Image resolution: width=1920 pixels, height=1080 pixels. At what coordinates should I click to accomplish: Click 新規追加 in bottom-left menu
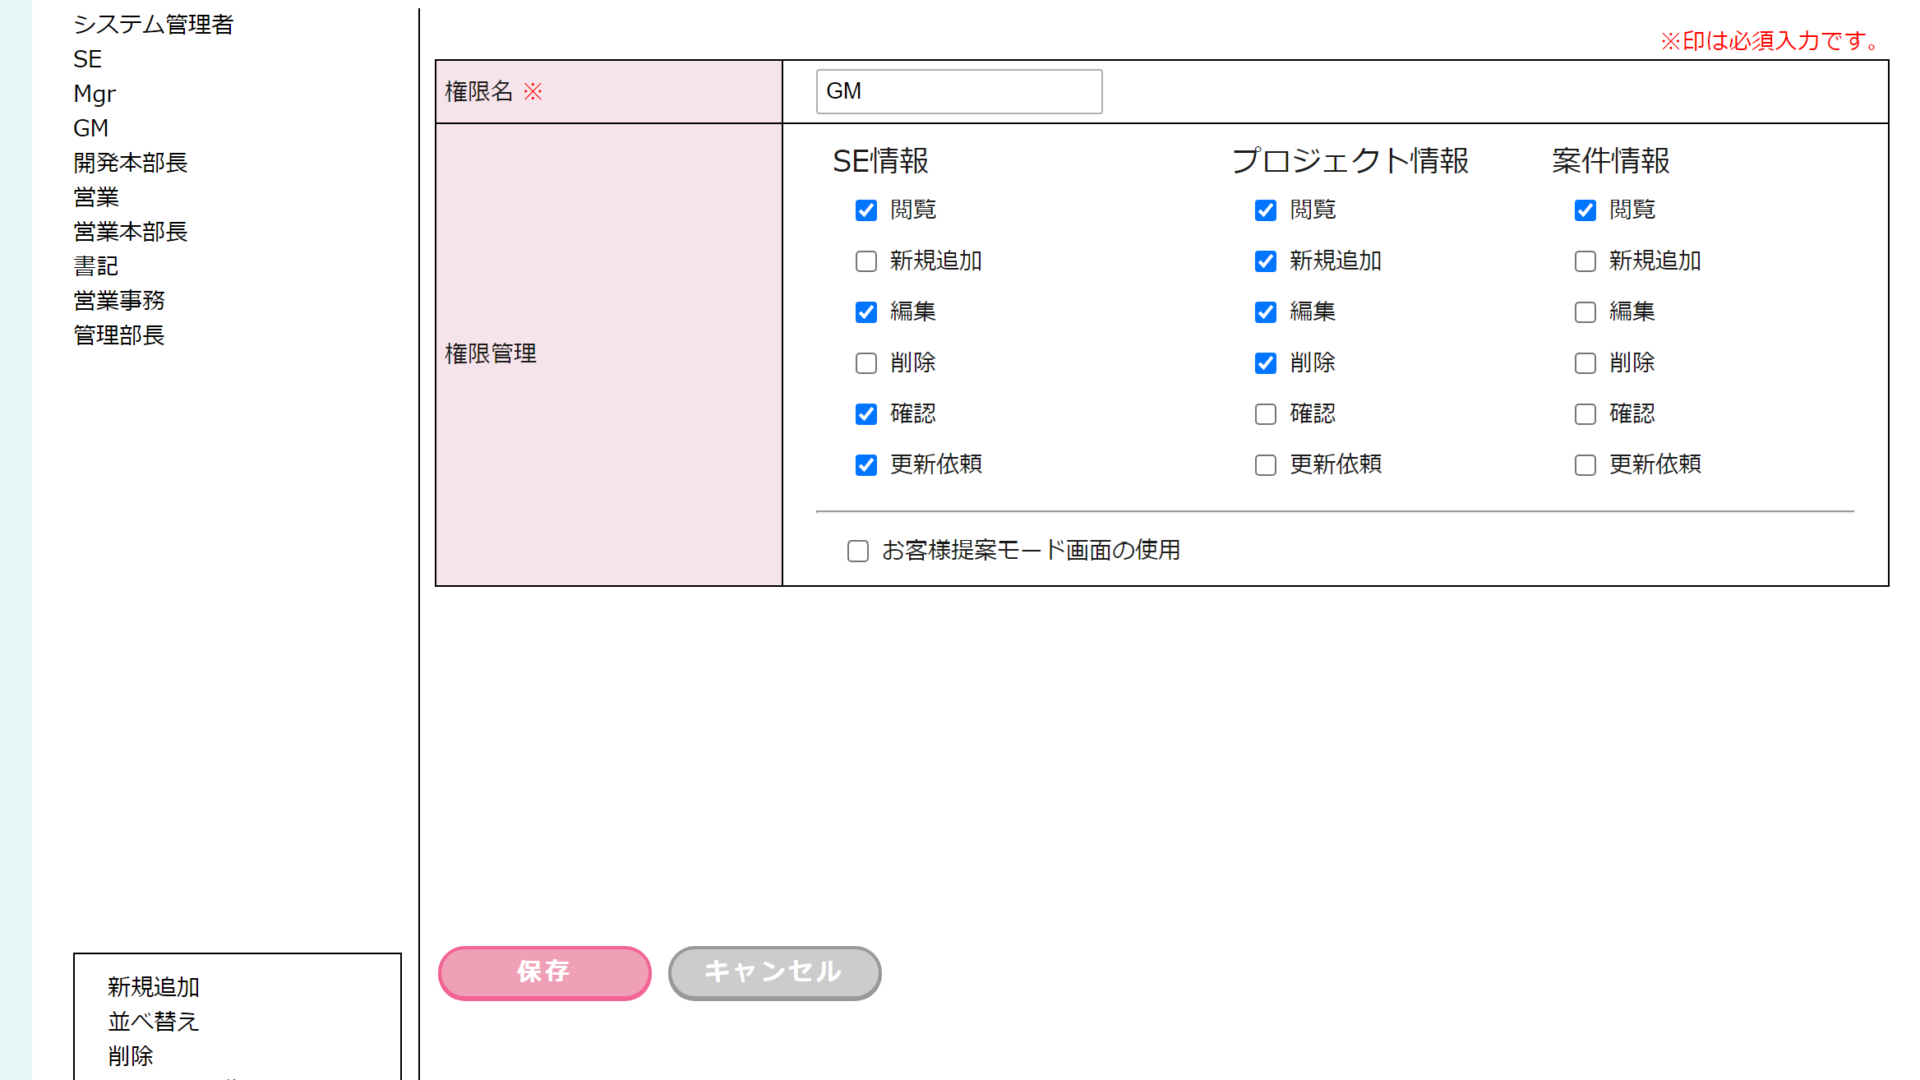point(153,987)
